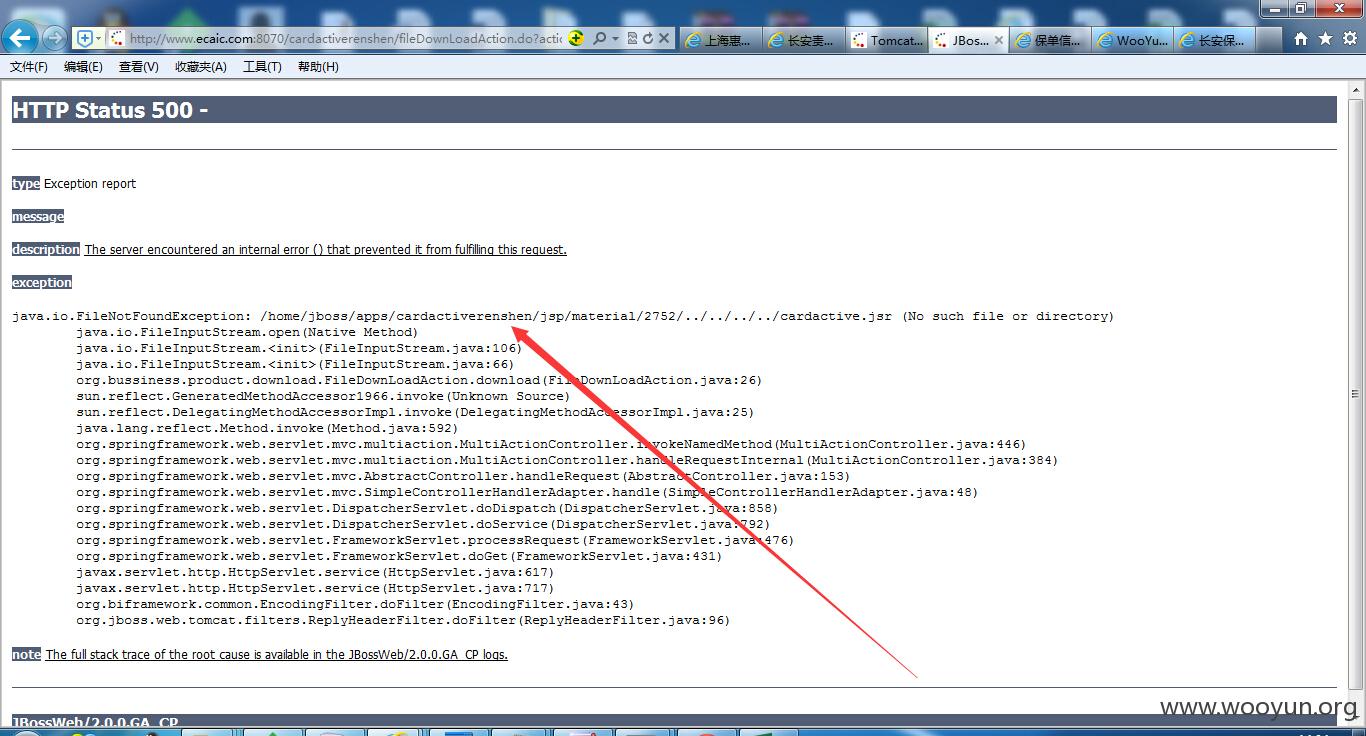
Task: Open the 帮助(H) menu
Action: (318, 67)
